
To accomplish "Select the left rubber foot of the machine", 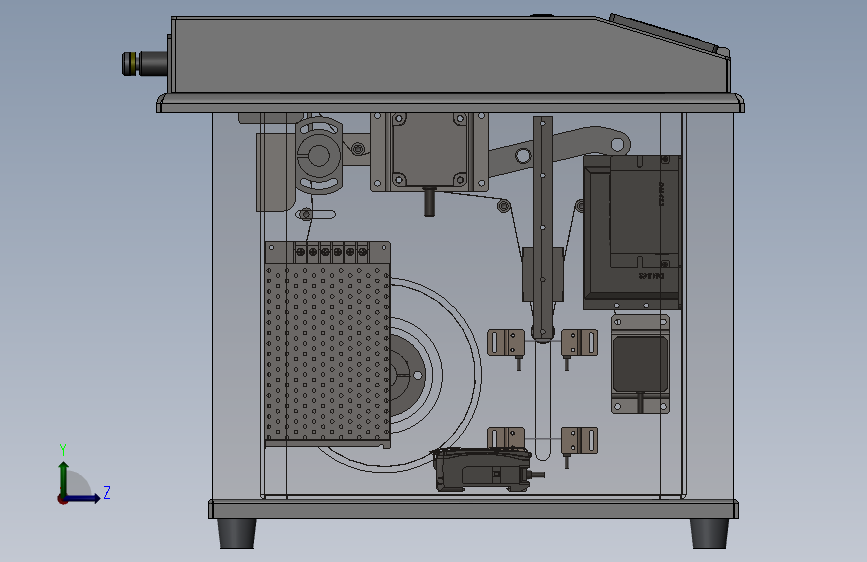I will tap(237, 534).
